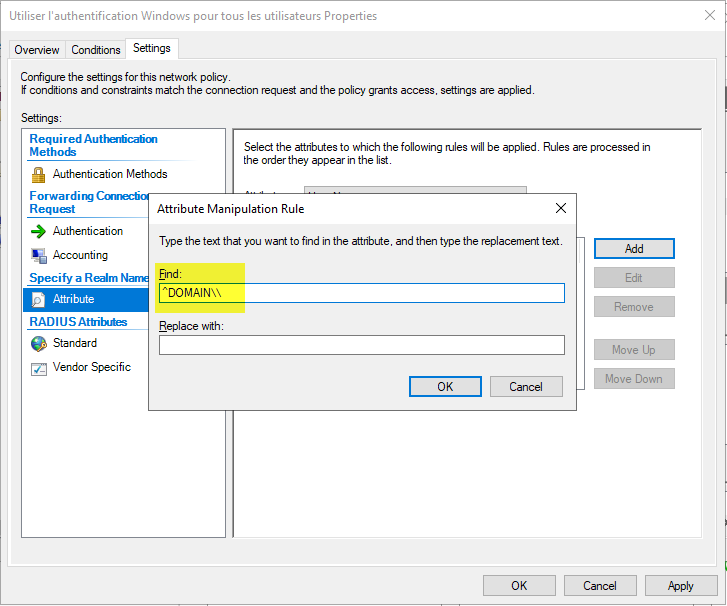Click Cancel in the Properties window footer
This screenshot has width=727, height=606.
point(600,586)
